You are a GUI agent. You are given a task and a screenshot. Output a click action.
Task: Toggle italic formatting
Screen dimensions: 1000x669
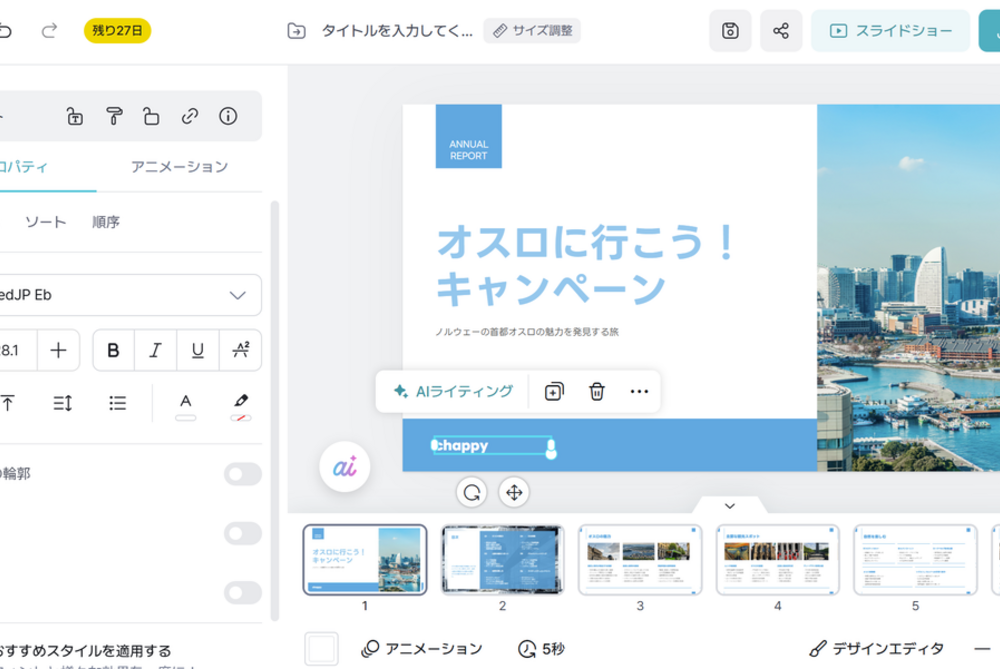tap(155, 350)
